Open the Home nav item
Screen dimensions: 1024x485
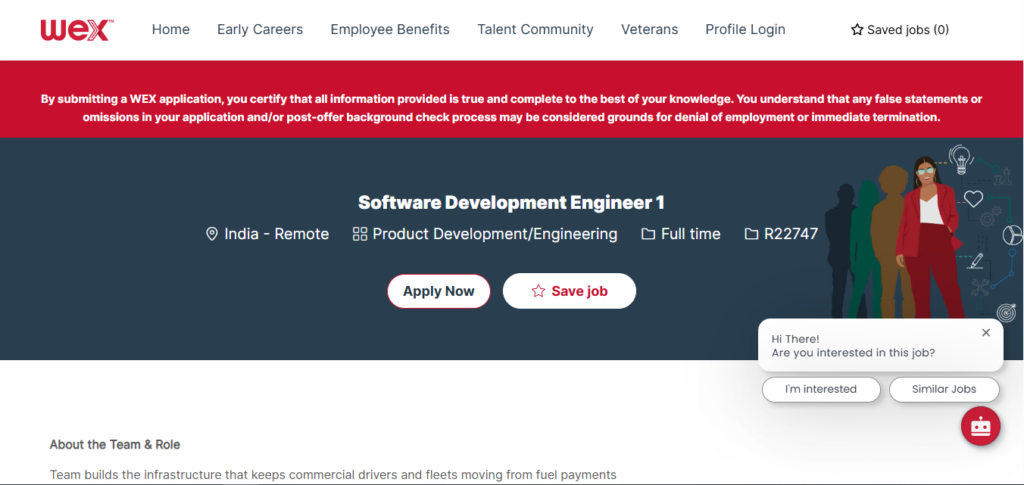click(170, 29)
